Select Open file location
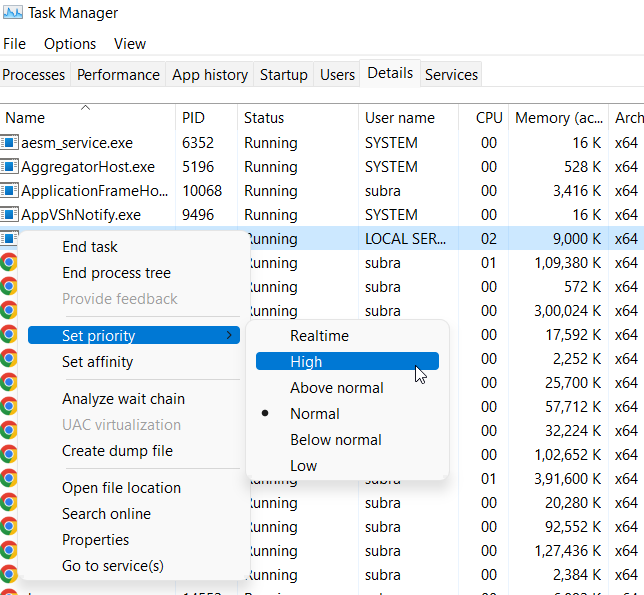The height and width of the screenshot is (595, 644). tap(121, 488)
